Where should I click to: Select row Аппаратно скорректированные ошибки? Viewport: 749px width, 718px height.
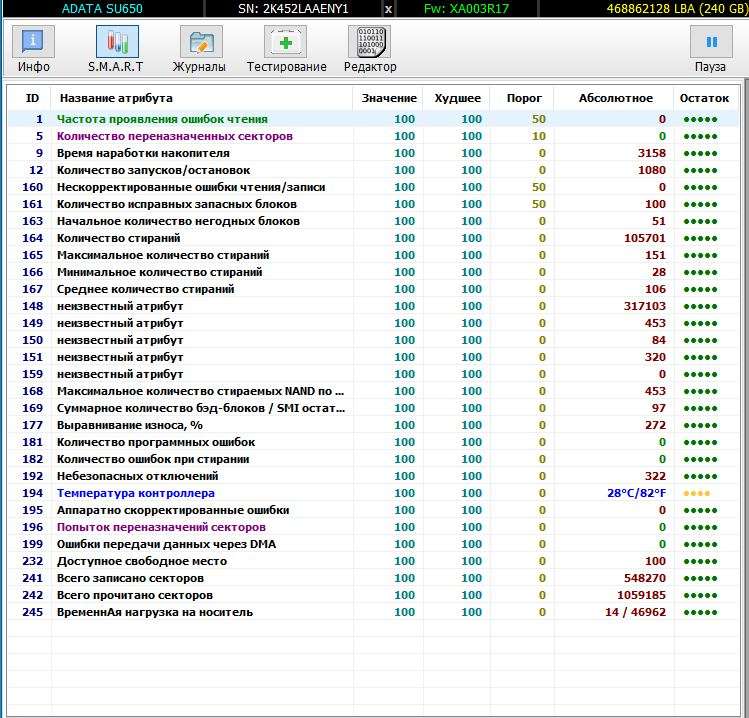click(373, 510)
